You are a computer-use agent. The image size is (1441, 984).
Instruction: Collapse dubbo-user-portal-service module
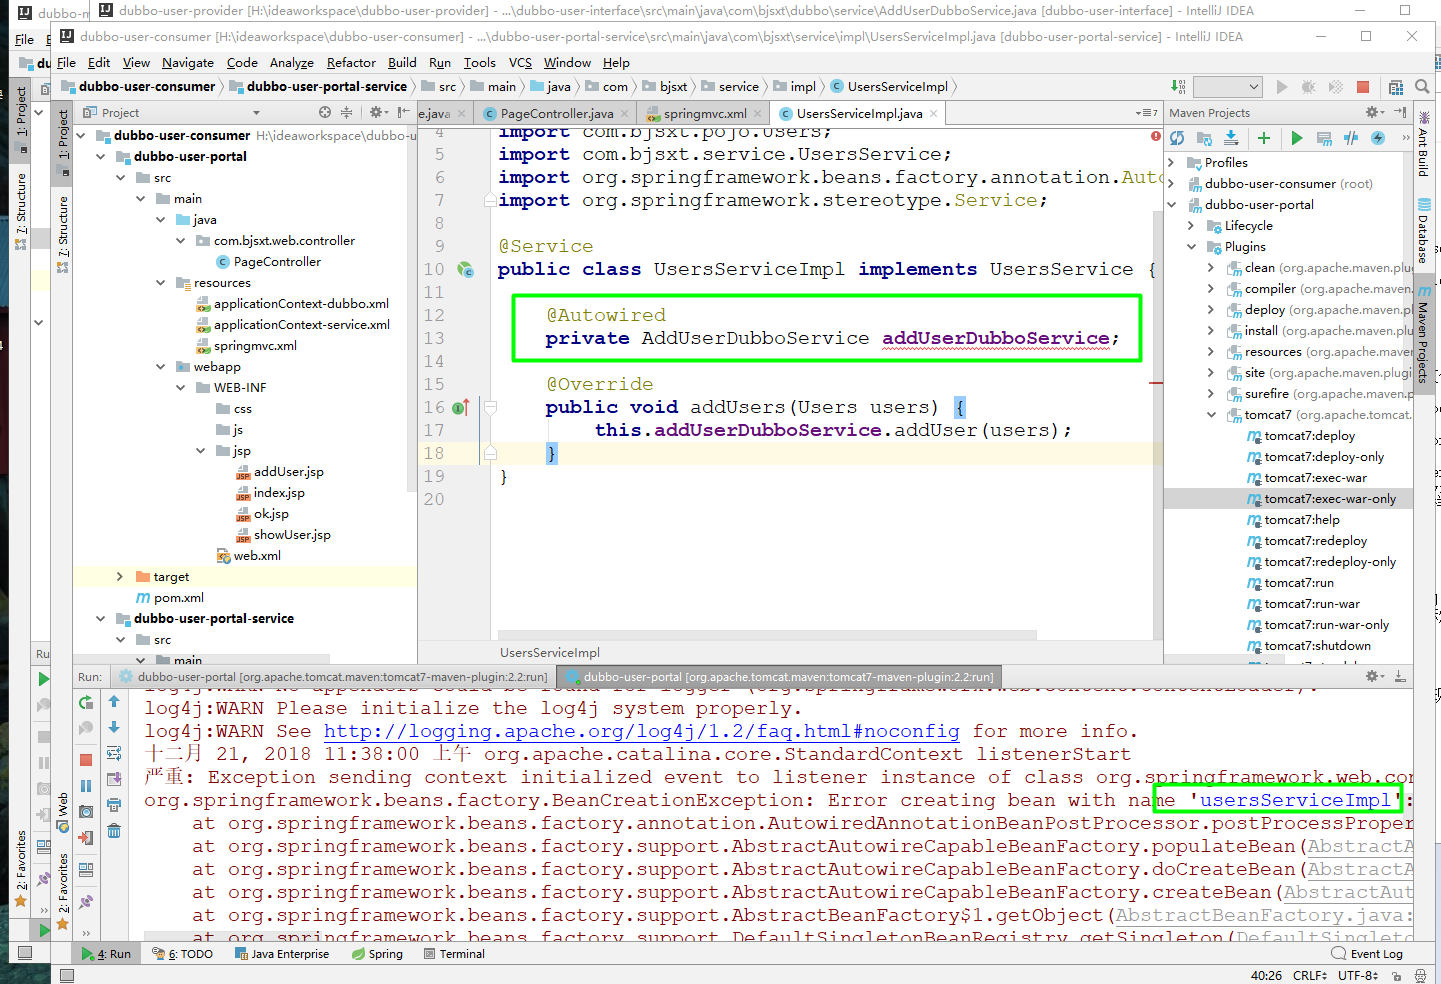(x=100, y=619)
